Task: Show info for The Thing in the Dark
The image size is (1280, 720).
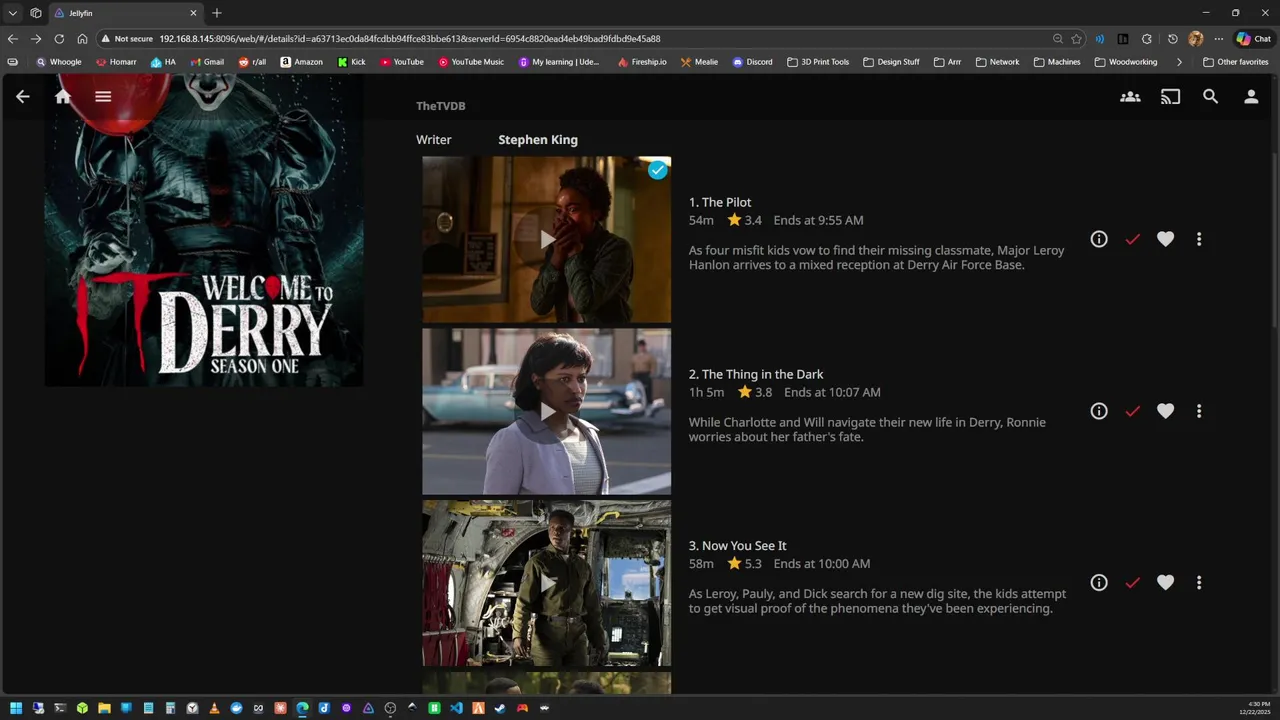Action: tap(1099, 411)
